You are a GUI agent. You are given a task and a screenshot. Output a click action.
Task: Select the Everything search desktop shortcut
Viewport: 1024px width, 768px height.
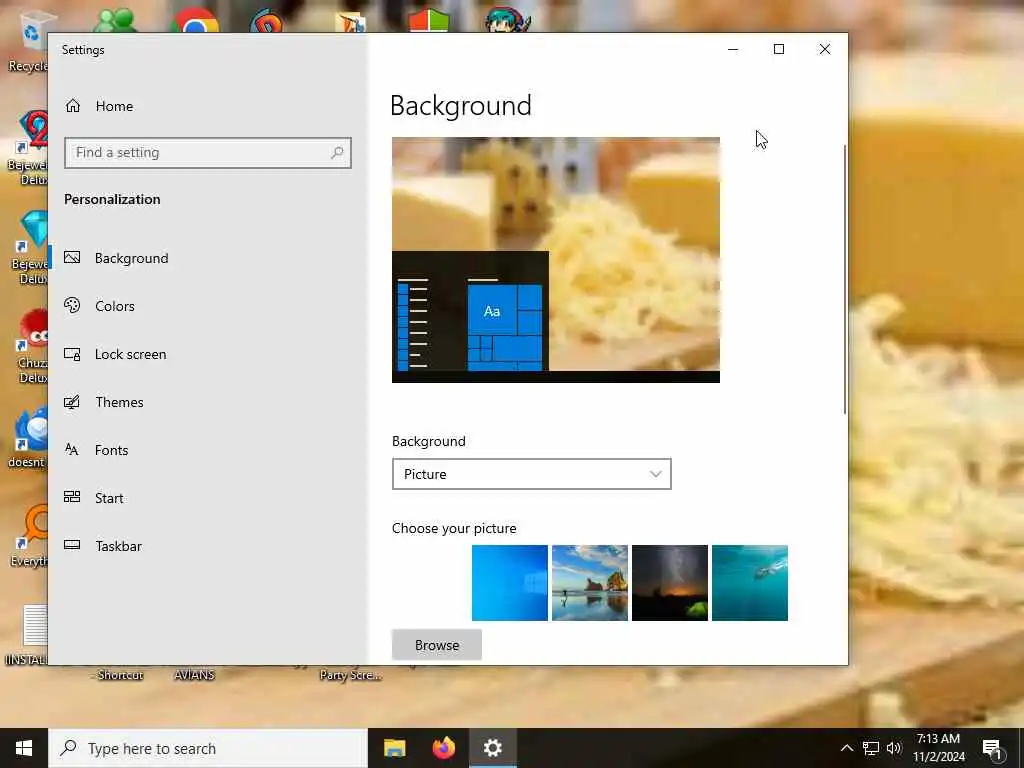click(30, 536)
